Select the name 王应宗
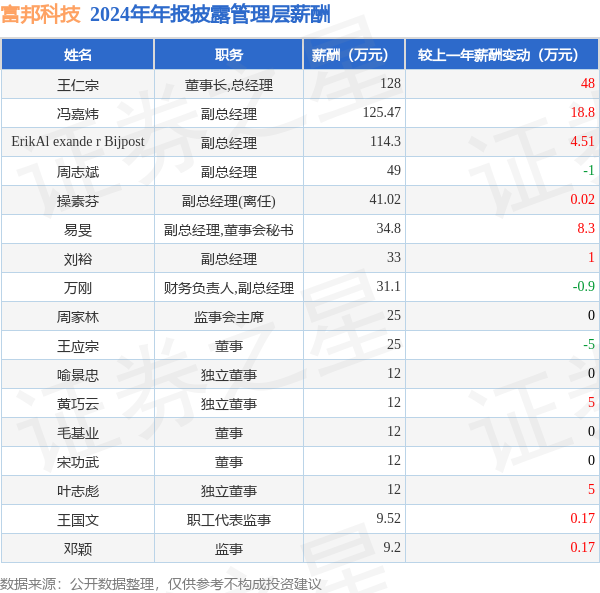 coord(78,346)
